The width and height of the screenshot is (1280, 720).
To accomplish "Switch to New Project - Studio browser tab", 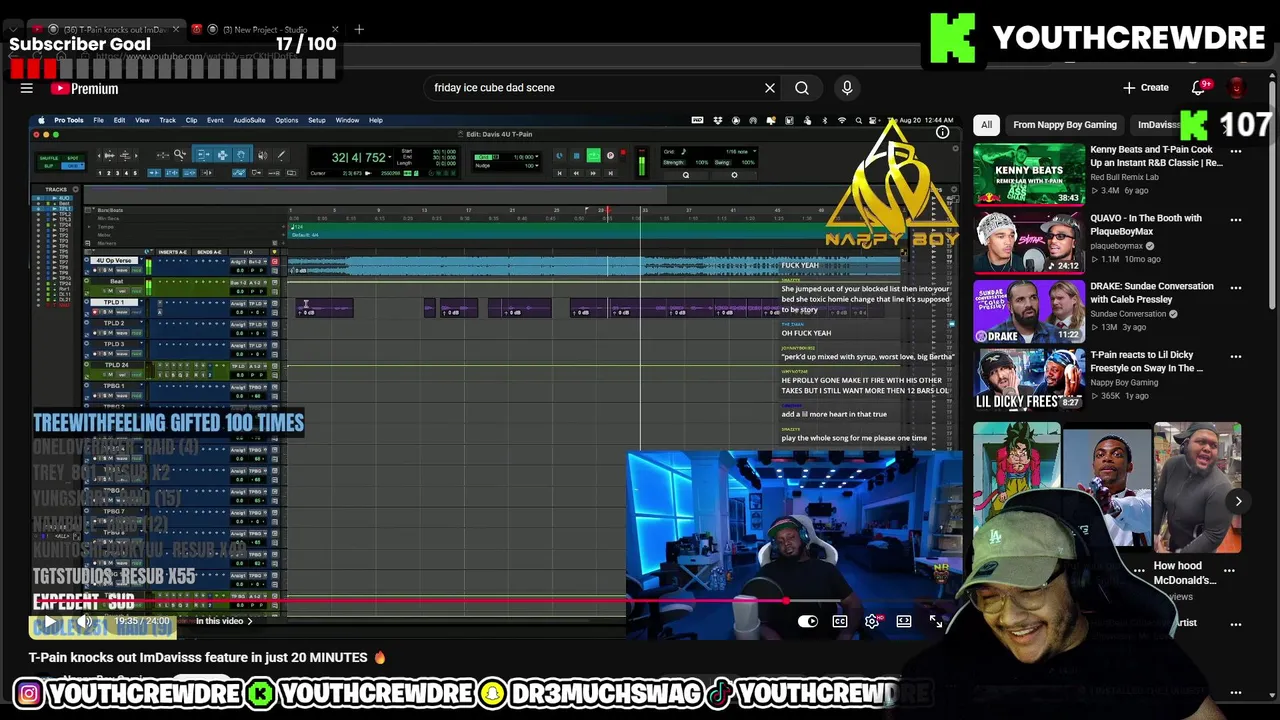I will pyautogui.click(x=265, y=30).
